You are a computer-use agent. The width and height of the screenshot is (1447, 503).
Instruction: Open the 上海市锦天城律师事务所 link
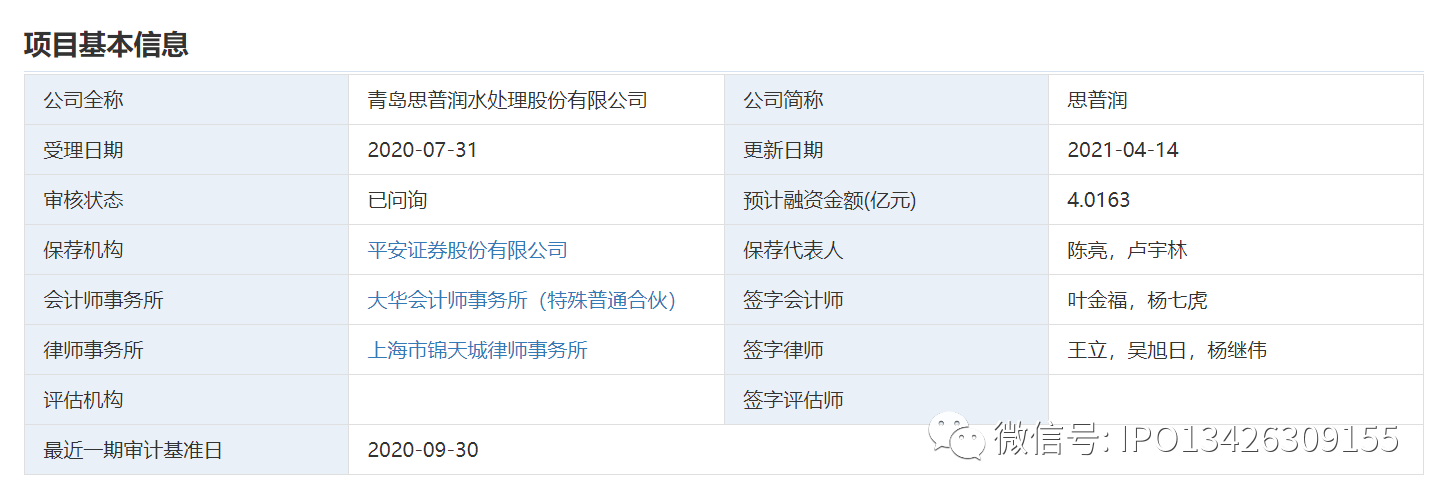(477, 350)
